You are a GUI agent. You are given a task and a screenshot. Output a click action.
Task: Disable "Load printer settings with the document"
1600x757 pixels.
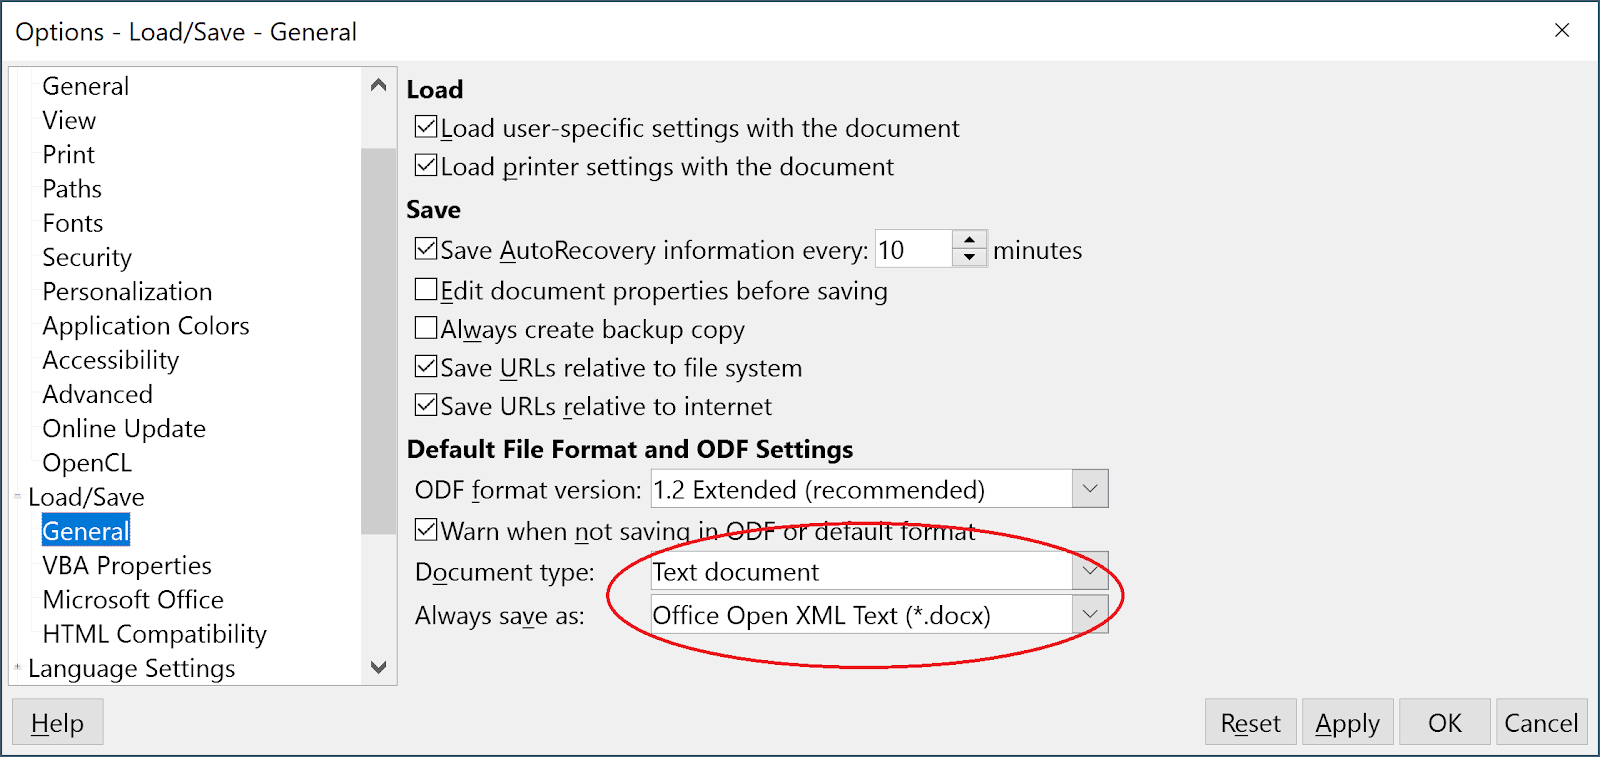(x=425, y=166)
